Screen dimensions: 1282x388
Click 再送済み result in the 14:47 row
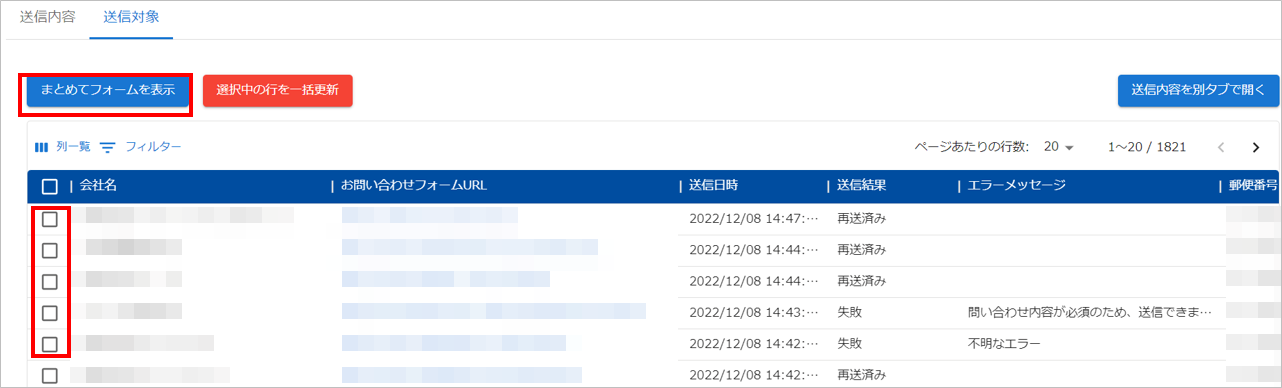click(x=861, y=219)
